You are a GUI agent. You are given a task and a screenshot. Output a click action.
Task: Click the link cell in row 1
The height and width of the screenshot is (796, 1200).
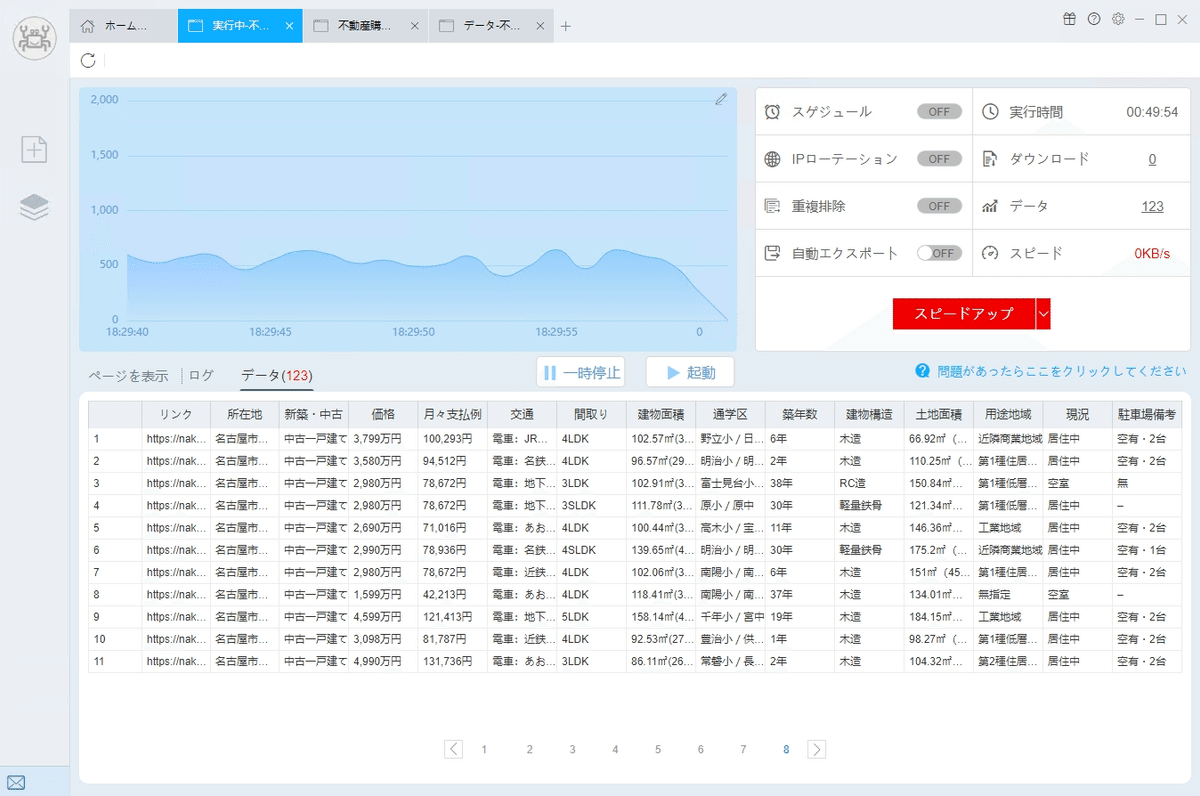(x=175, y=438)
